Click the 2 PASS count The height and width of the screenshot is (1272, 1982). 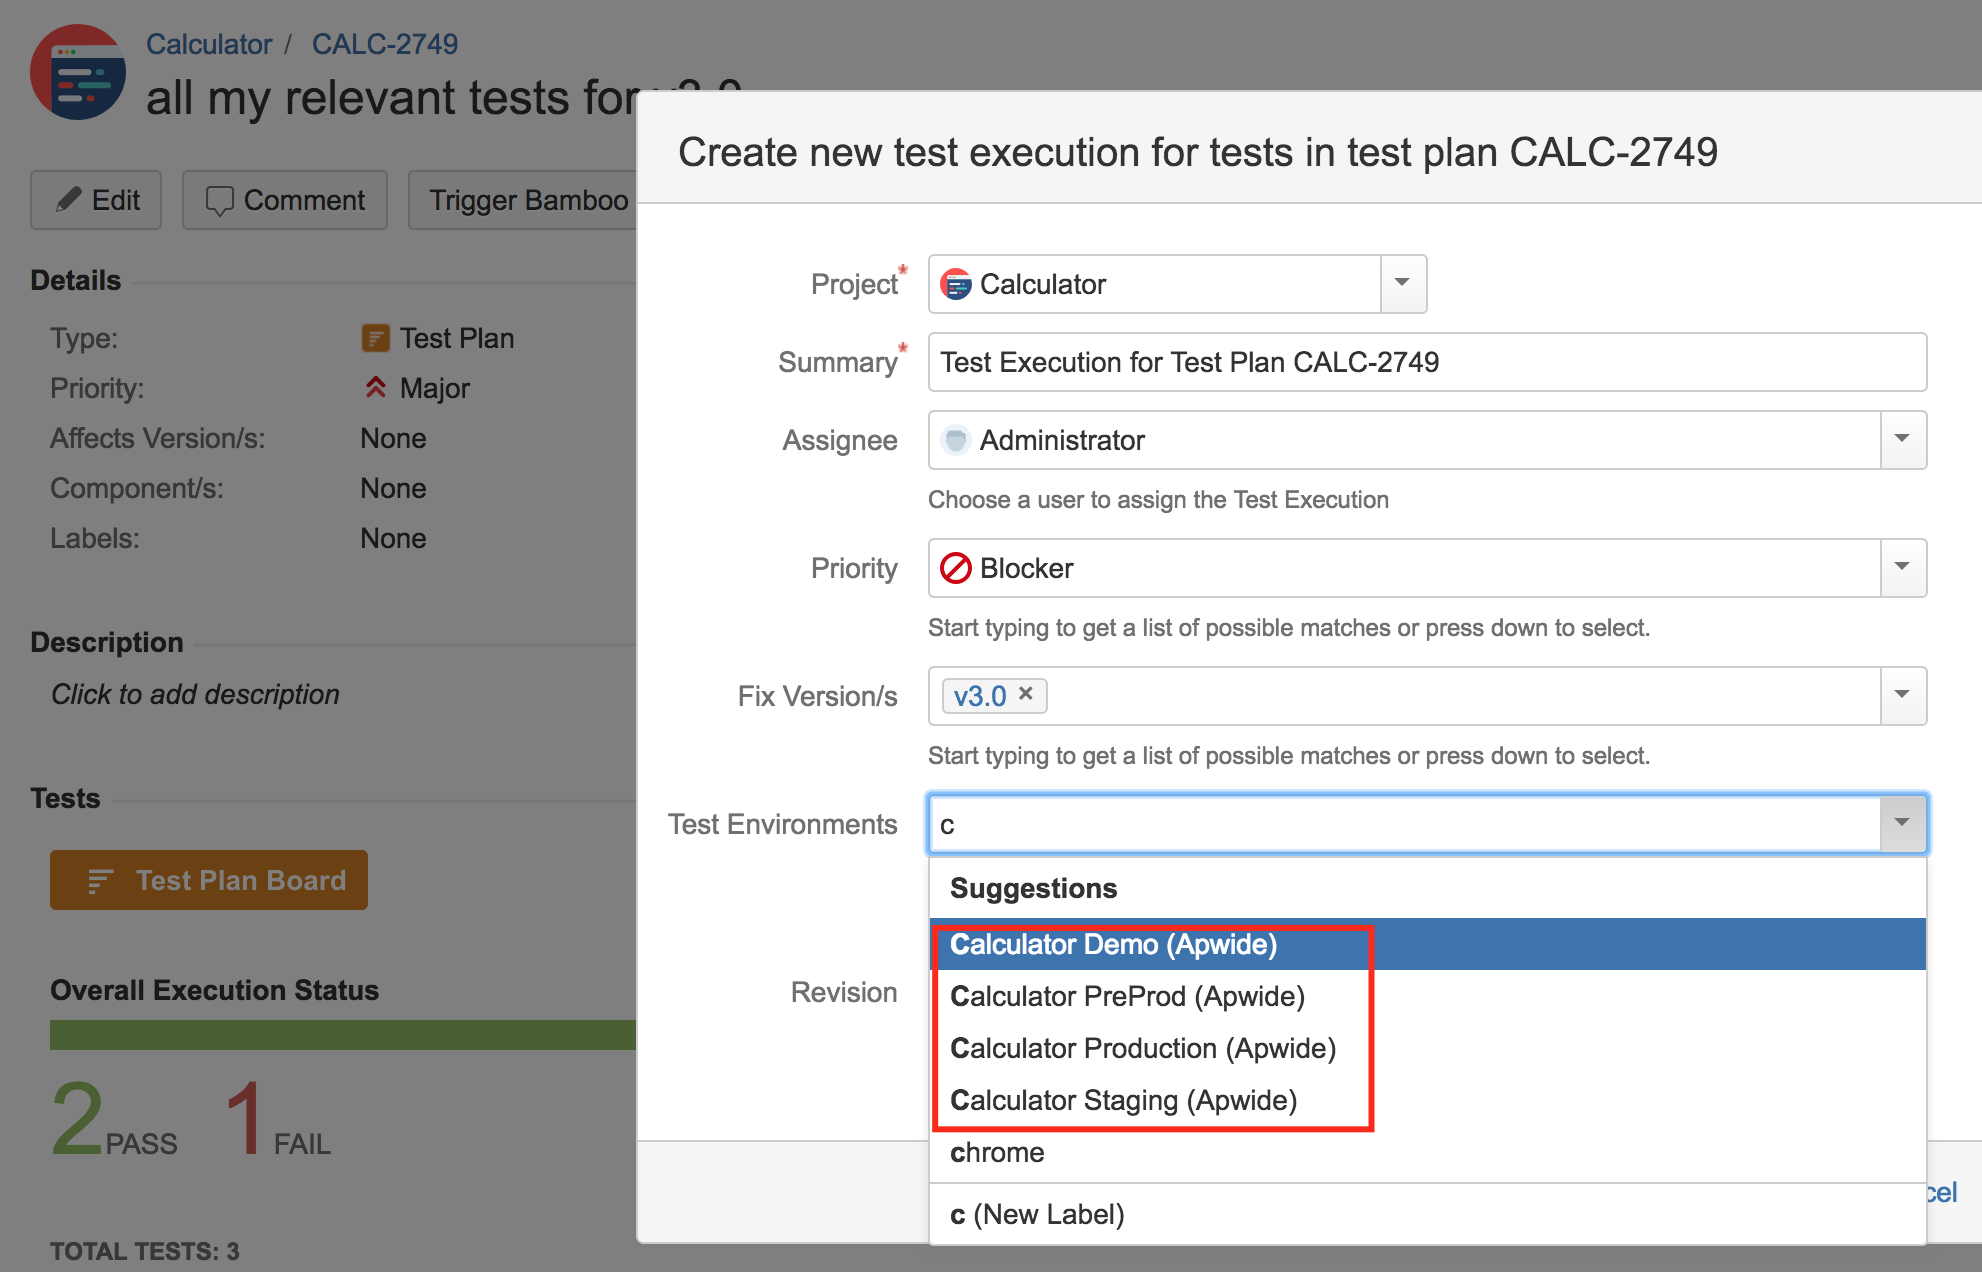(114, 1120)
